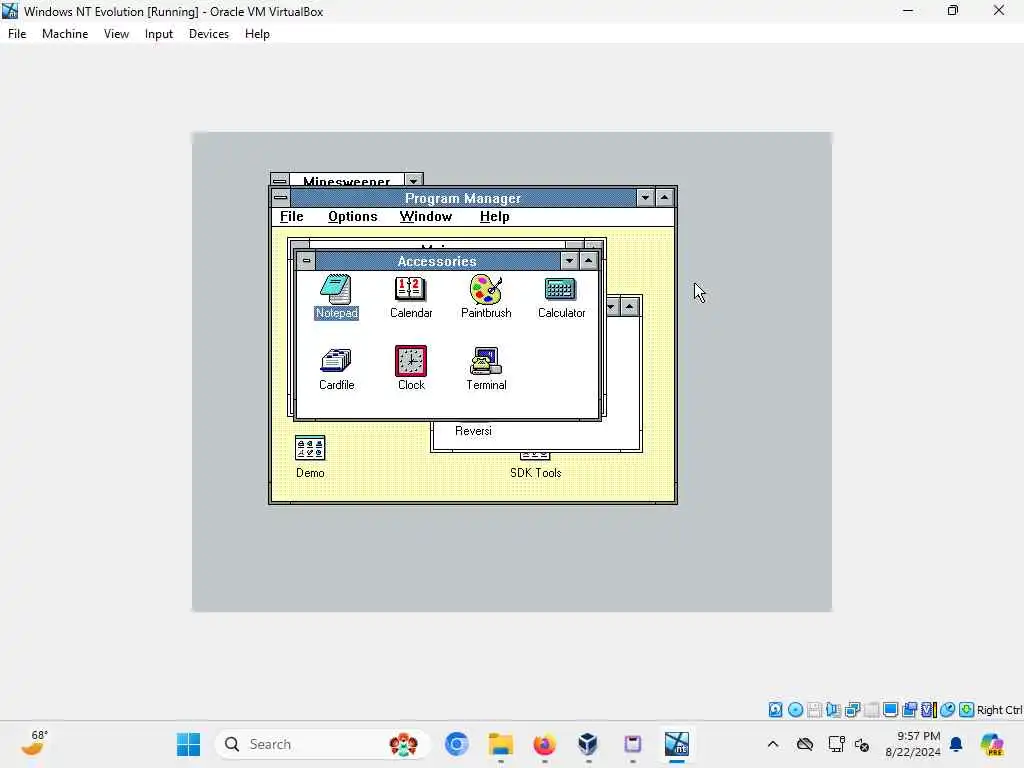Minimize the Accessories group window

pyautogui.click(x=569, y=261)
